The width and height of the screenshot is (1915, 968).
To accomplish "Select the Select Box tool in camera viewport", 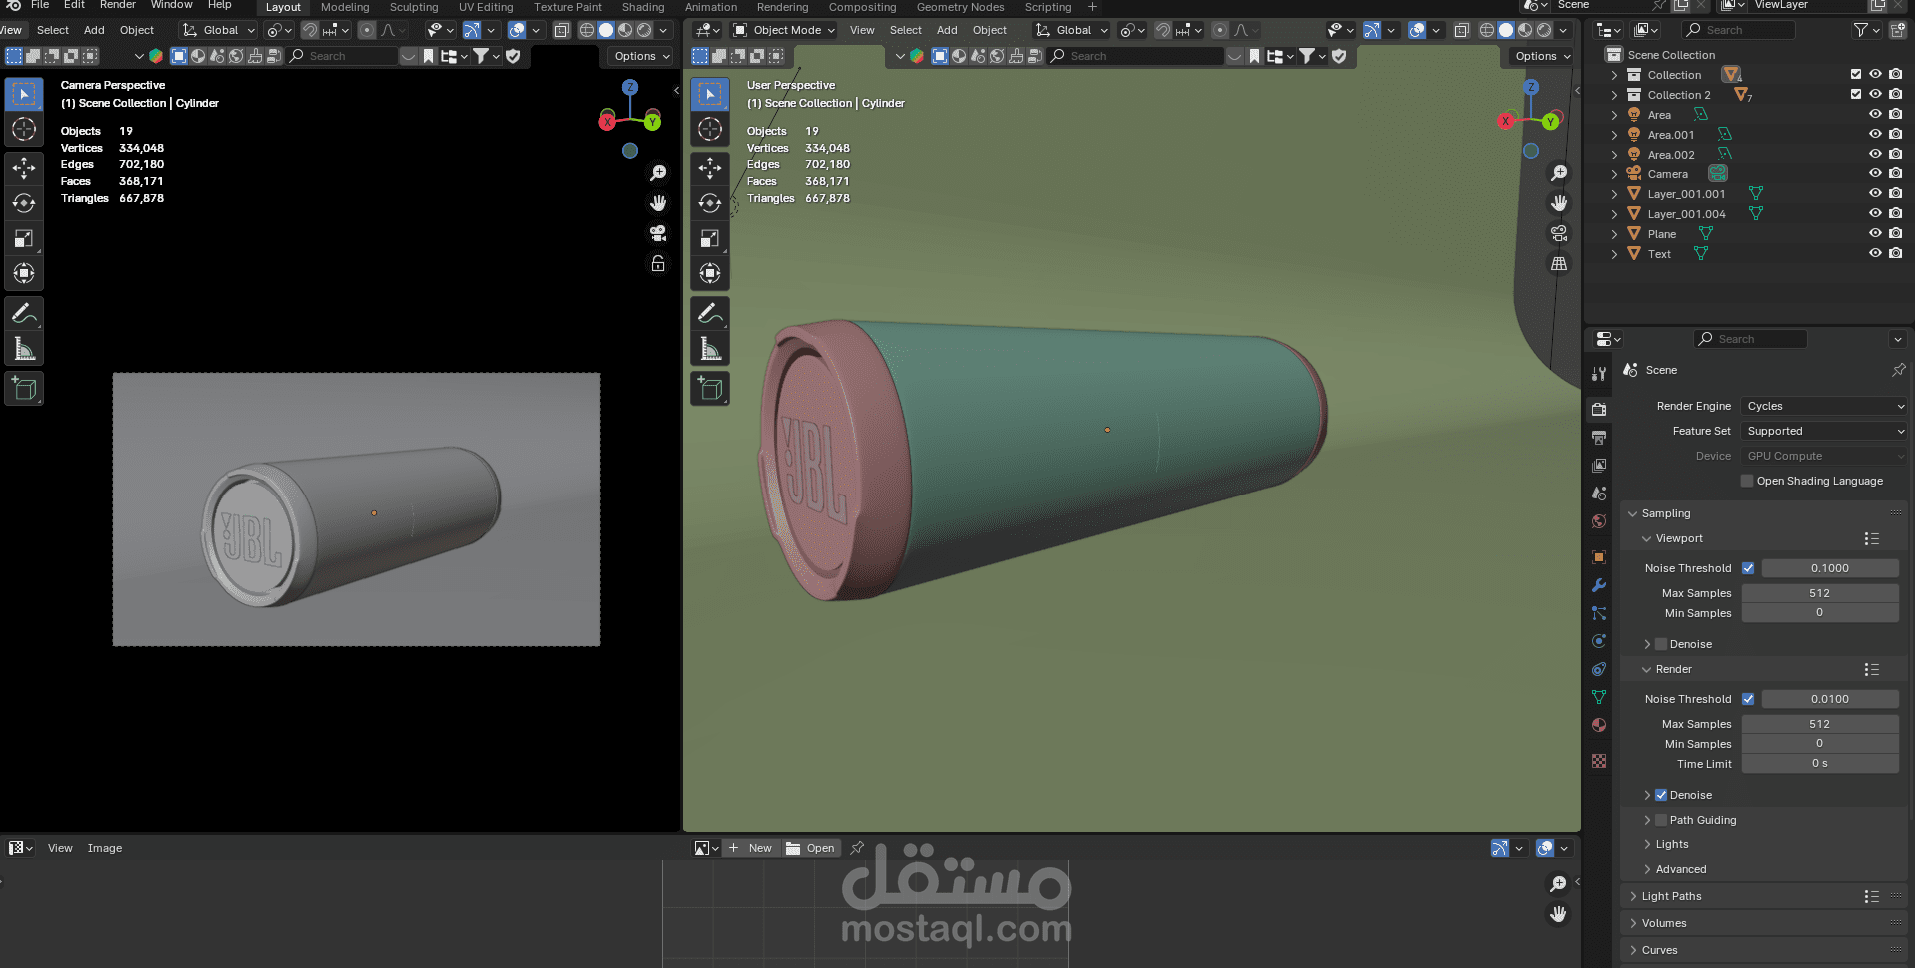I will [x=24, y=94].
